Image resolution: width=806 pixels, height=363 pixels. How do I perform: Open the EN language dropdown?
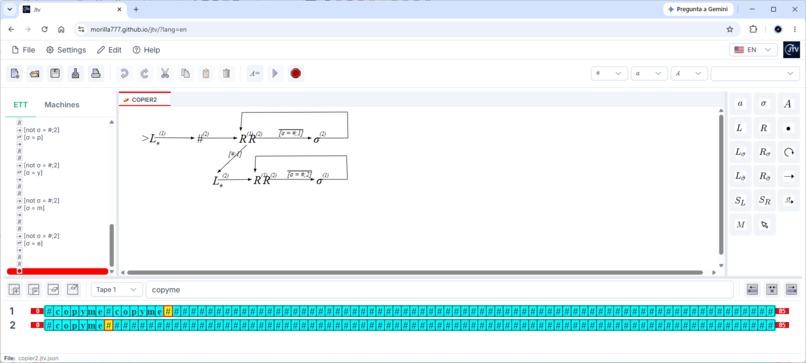pyautogui.click(x=753, y=50)
